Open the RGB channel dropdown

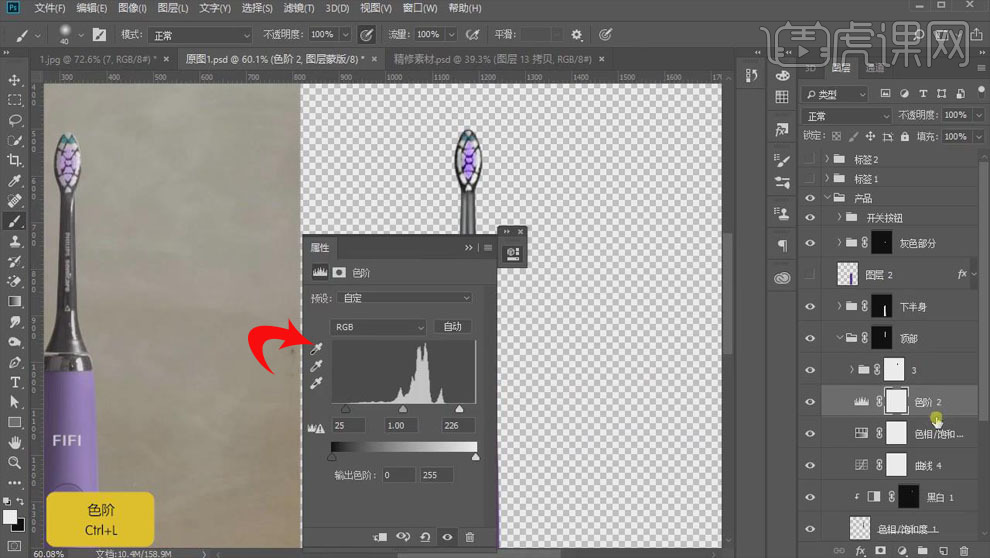(x=379, y=327)
